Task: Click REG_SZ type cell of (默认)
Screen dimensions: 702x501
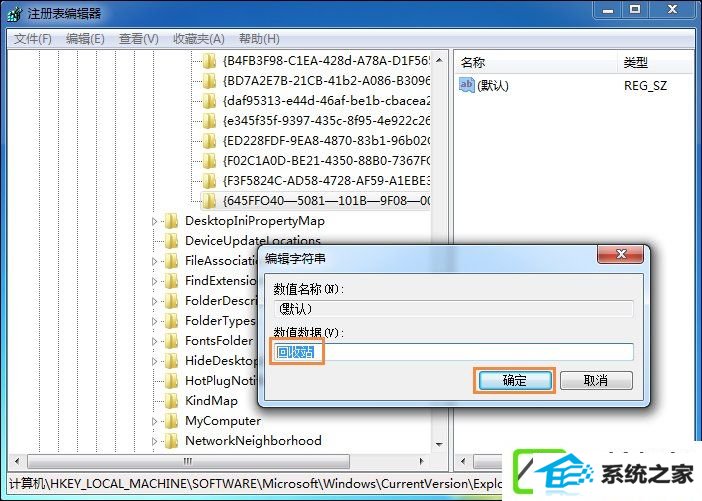Action: [x=645, y=86]
